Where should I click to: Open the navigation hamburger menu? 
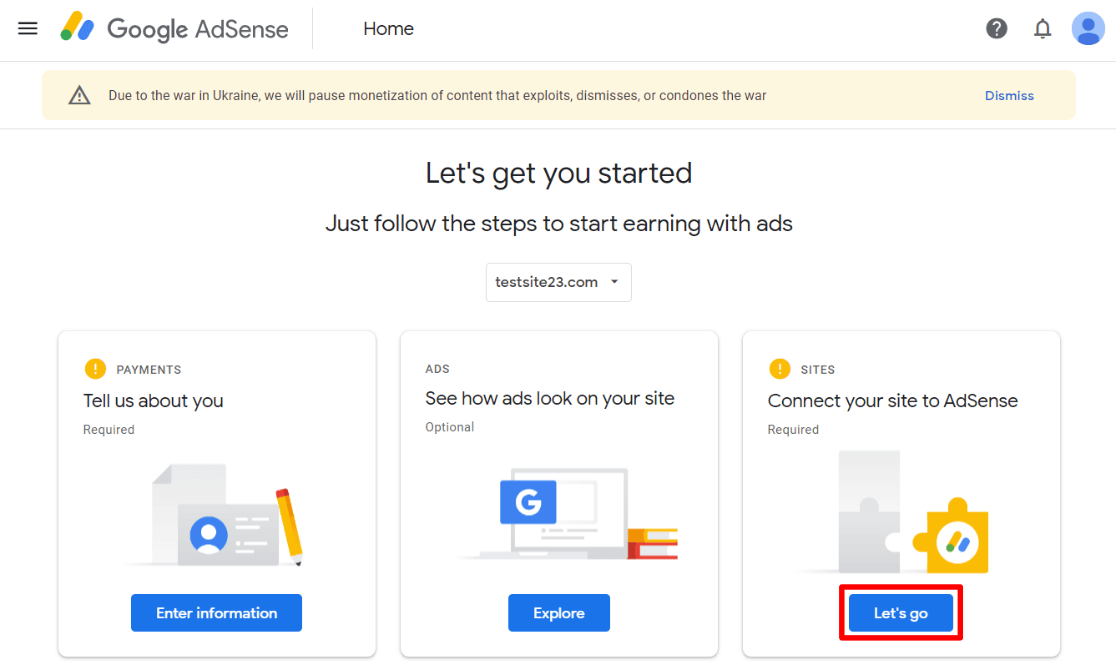[x=27, y=28]
